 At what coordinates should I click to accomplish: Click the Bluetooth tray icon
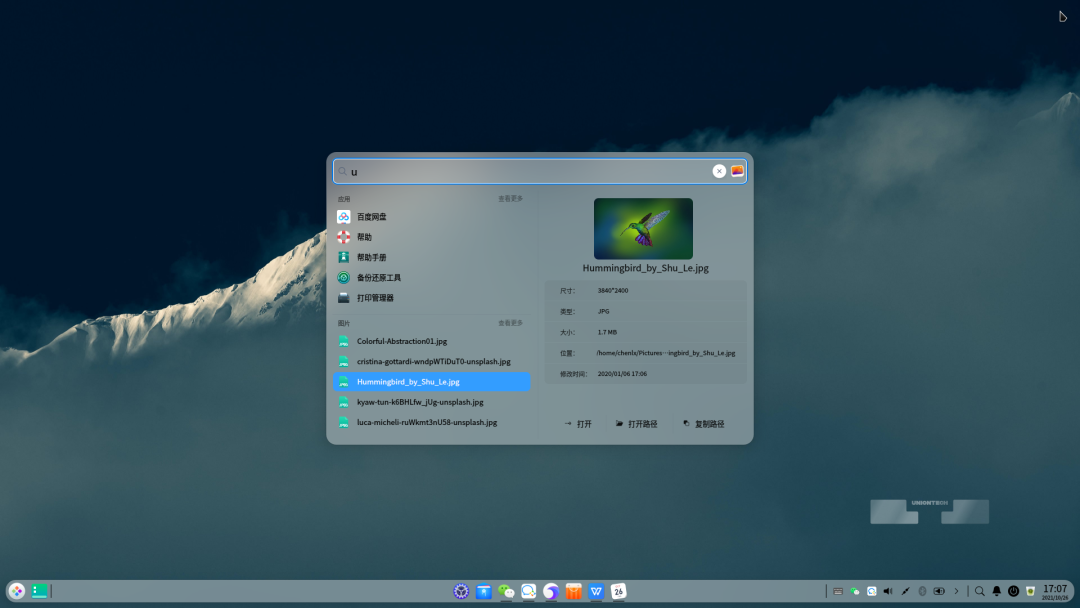click(x=922, y=591)
